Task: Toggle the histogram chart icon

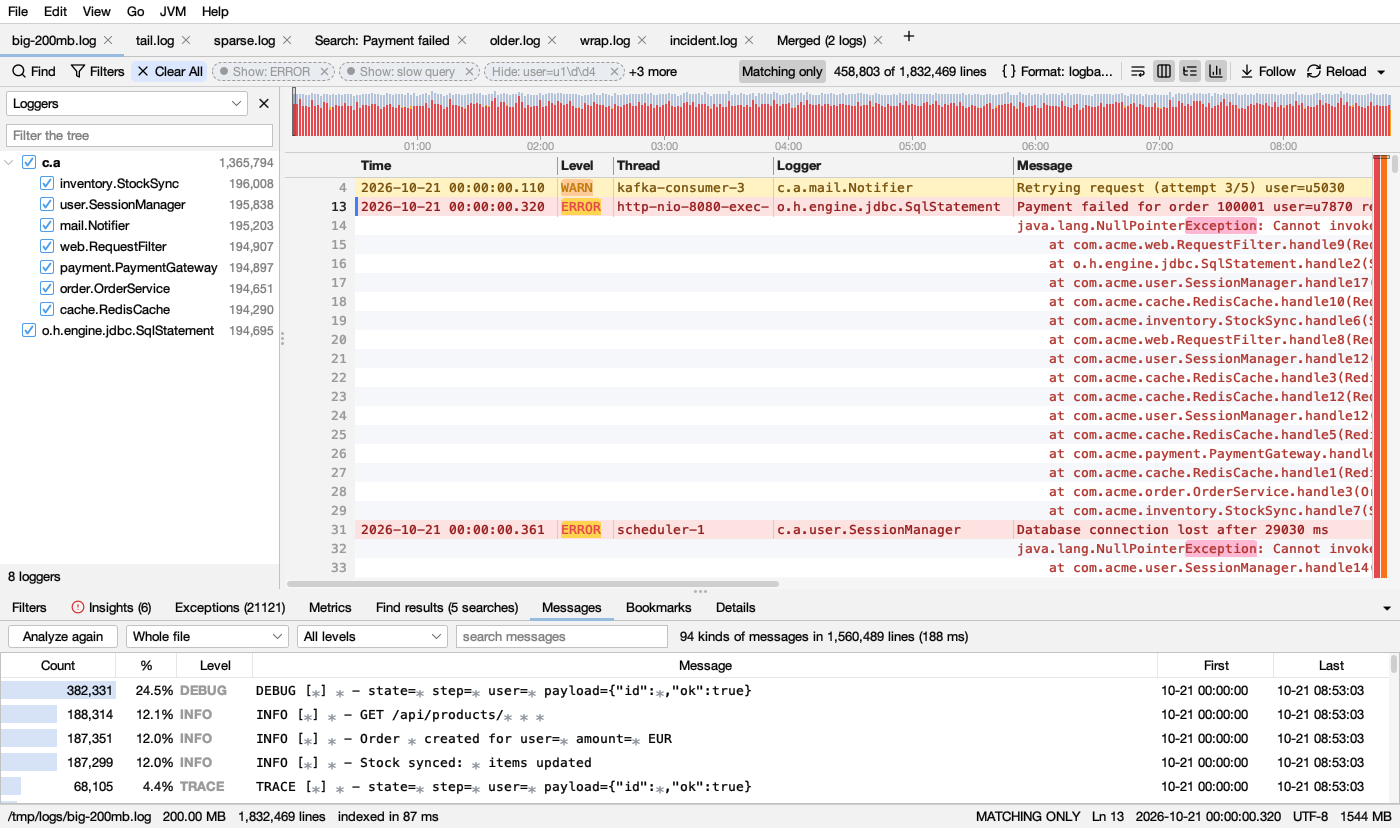Action: [1216, 71]
